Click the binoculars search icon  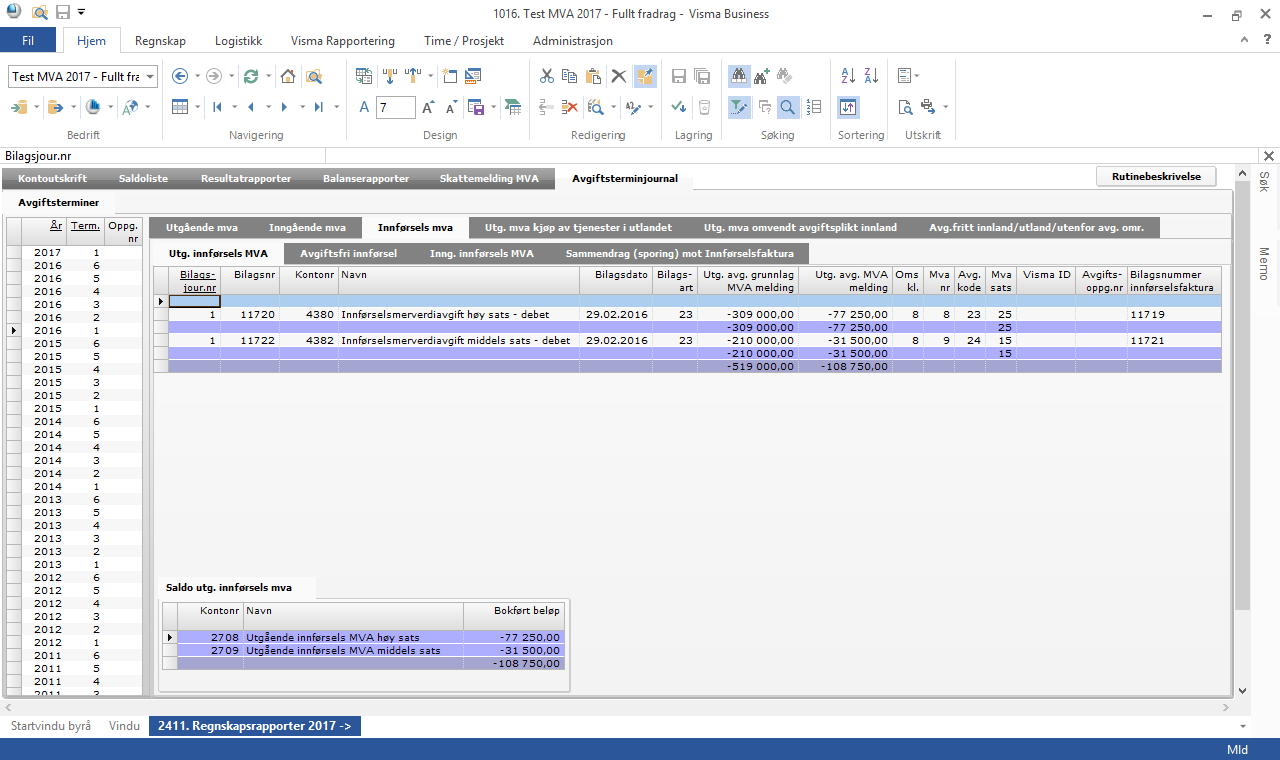click(x=739, y=76)
